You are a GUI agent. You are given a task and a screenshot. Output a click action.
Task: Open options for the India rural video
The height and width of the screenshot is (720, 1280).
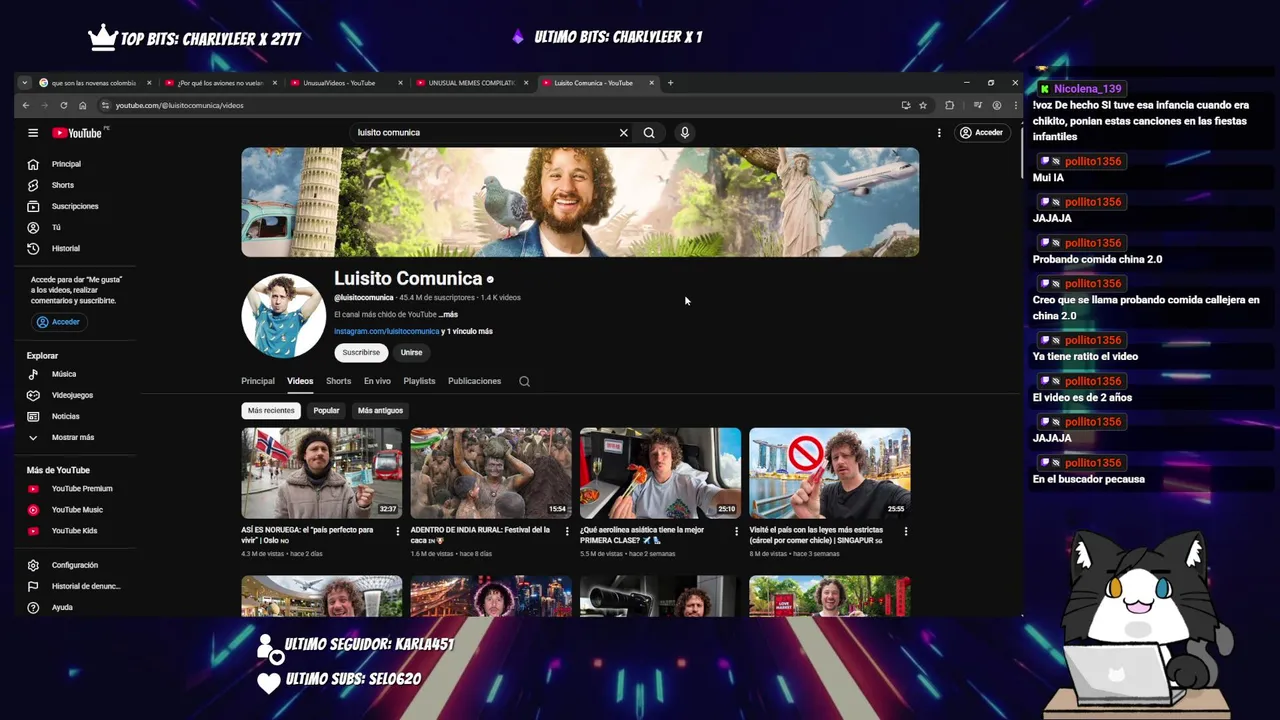(x=567, y=531)
